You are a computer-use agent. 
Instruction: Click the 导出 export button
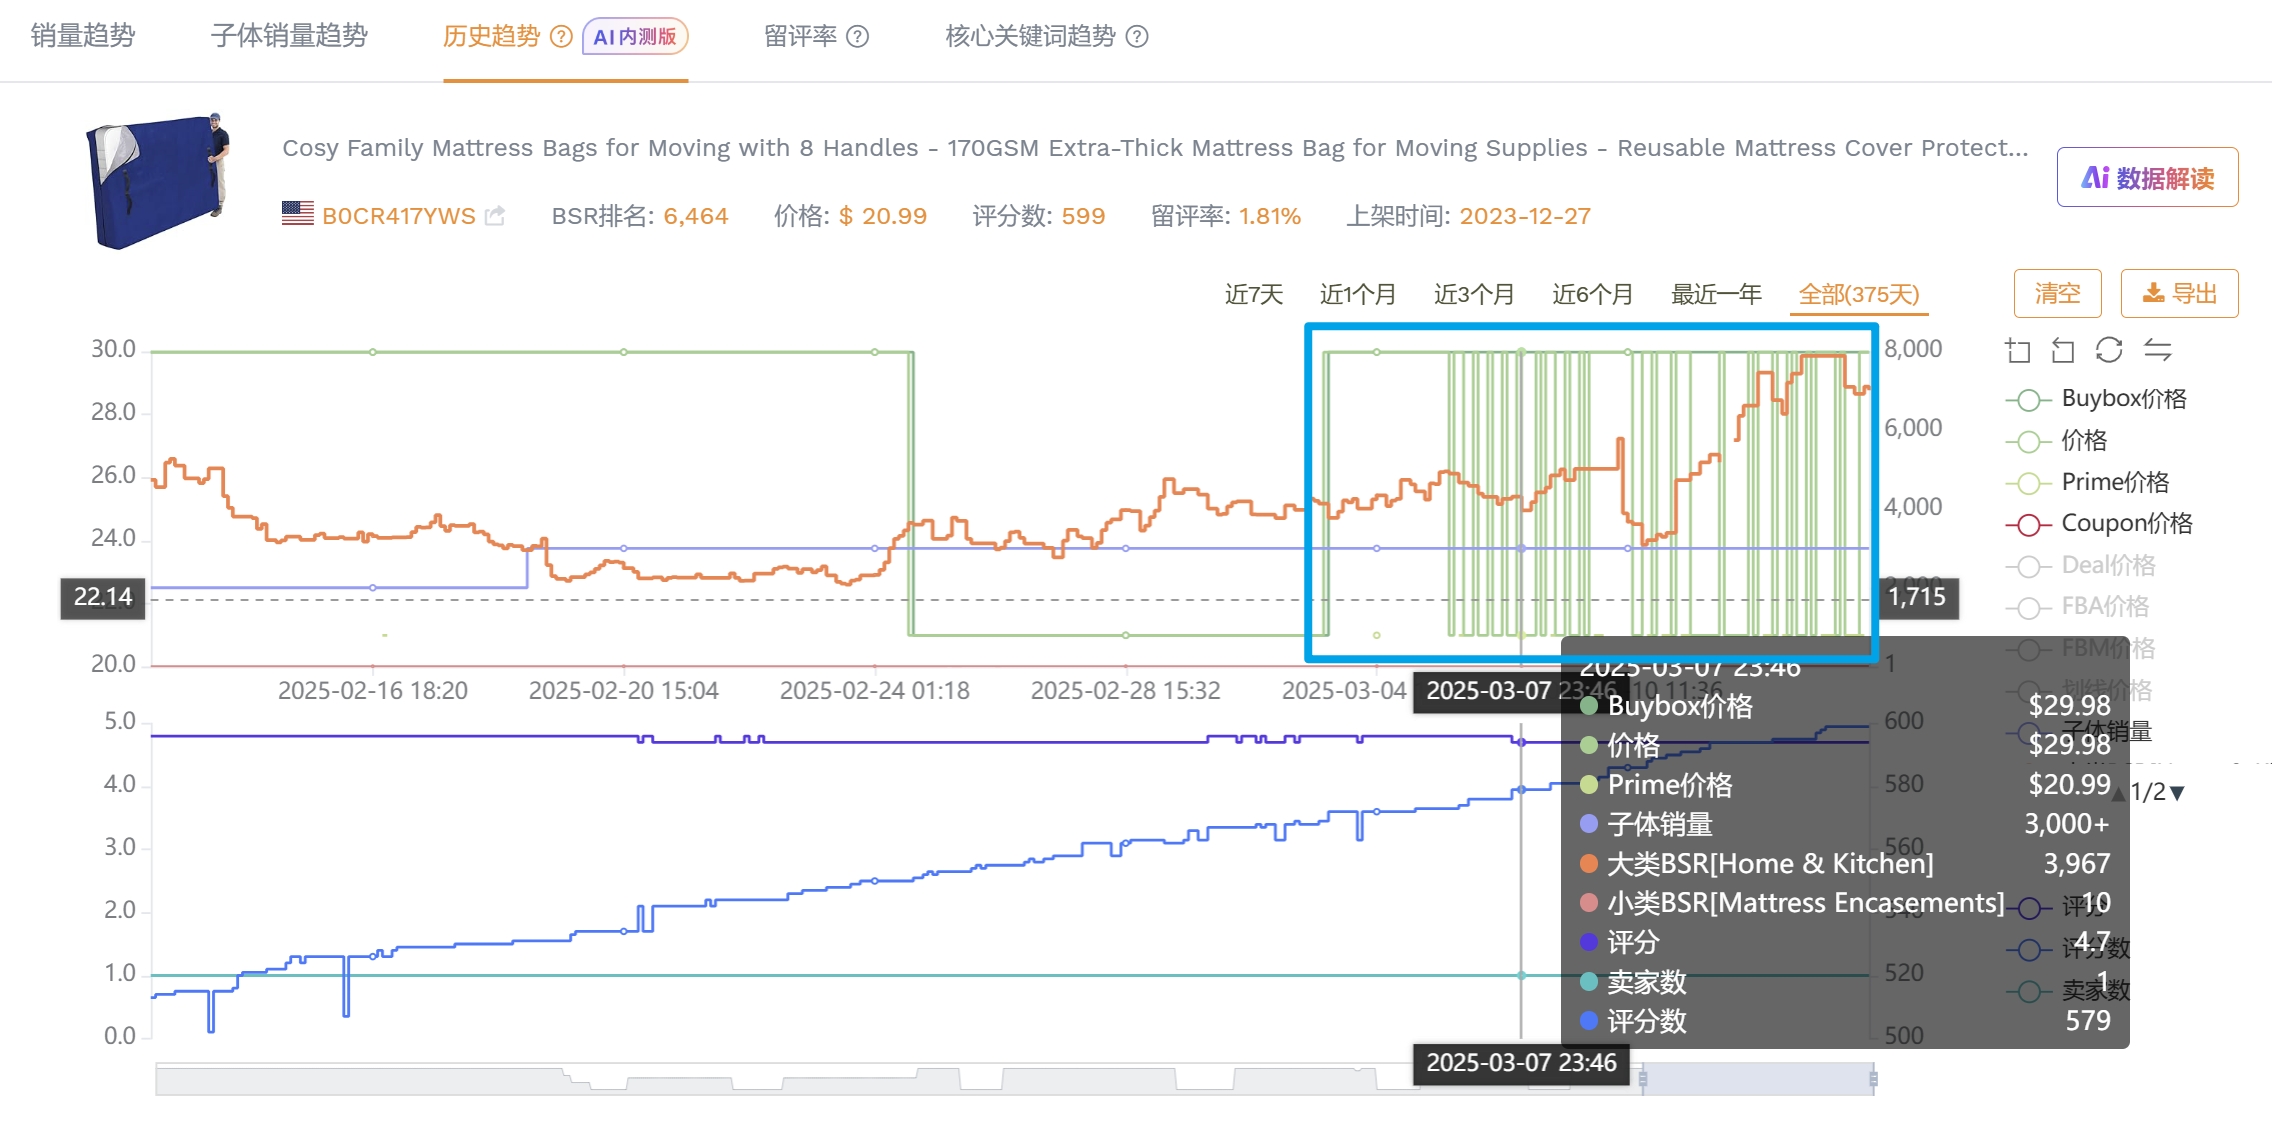point(2180,294)
